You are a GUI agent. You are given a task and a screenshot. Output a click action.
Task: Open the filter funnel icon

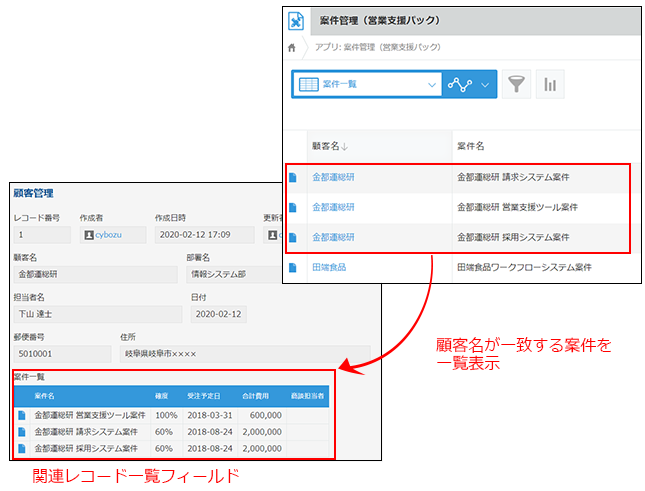pyautogui.click(x=516, y=84)
